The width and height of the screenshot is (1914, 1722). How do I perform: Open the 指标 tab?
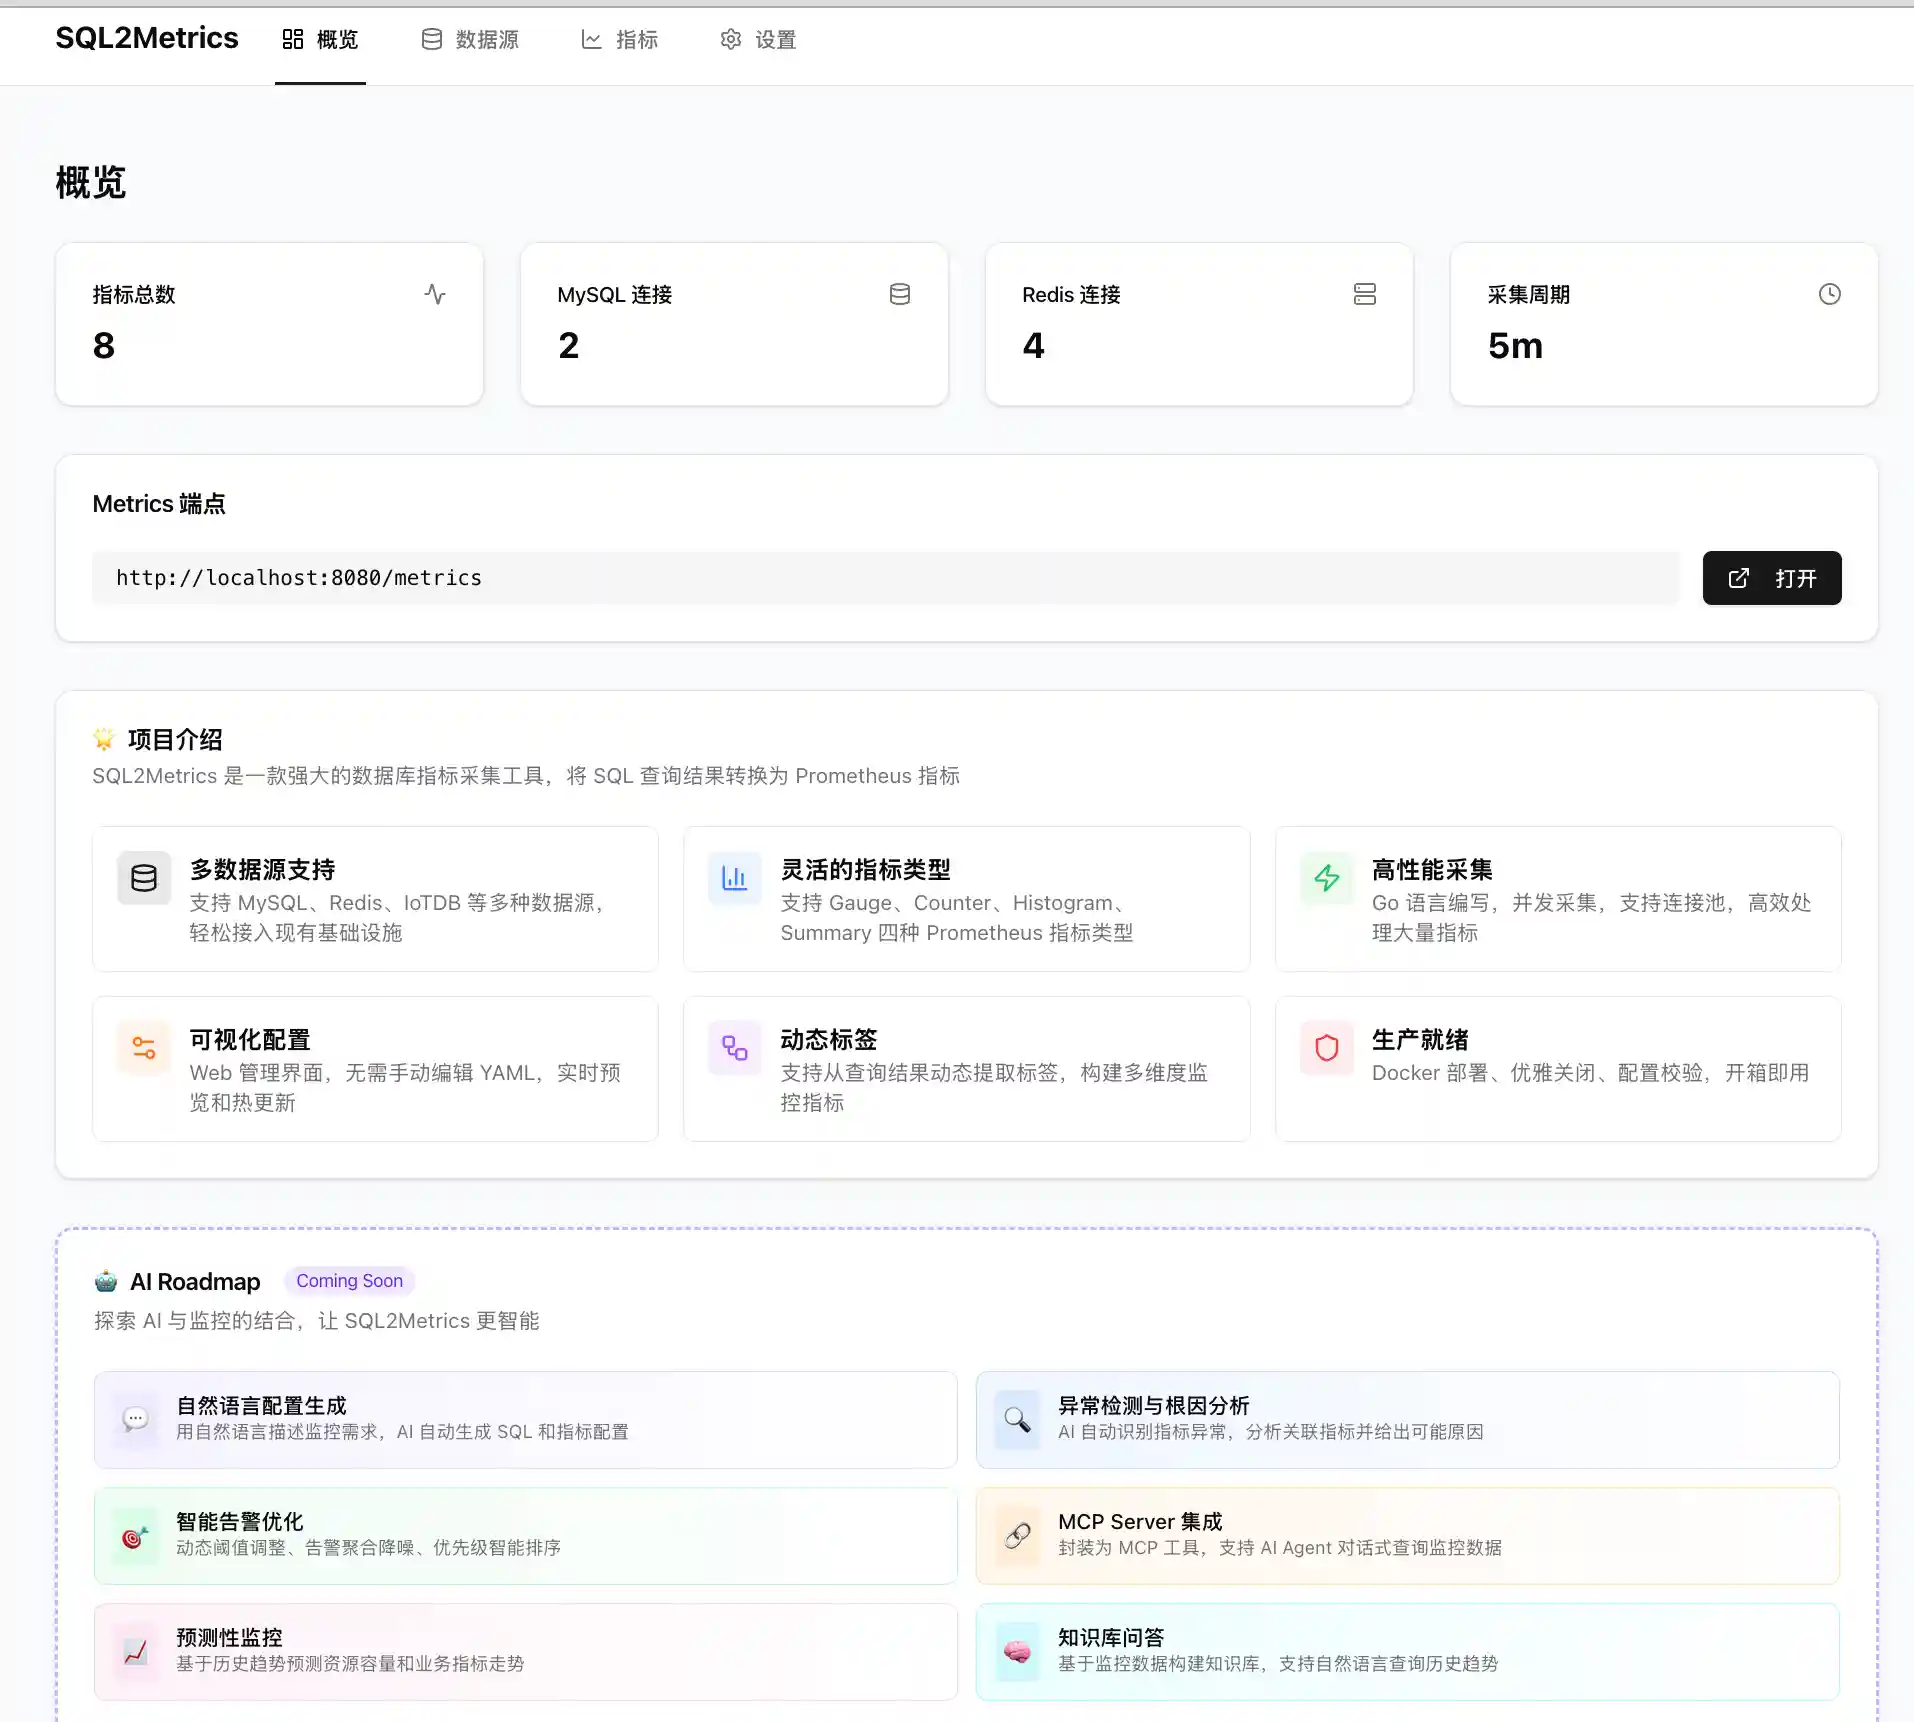620,40
